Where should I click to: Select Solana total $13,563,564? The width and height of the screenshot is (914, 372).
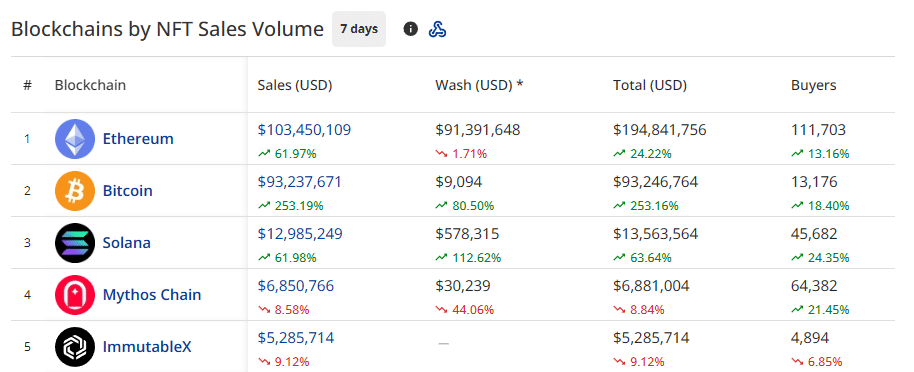[656, 233]
